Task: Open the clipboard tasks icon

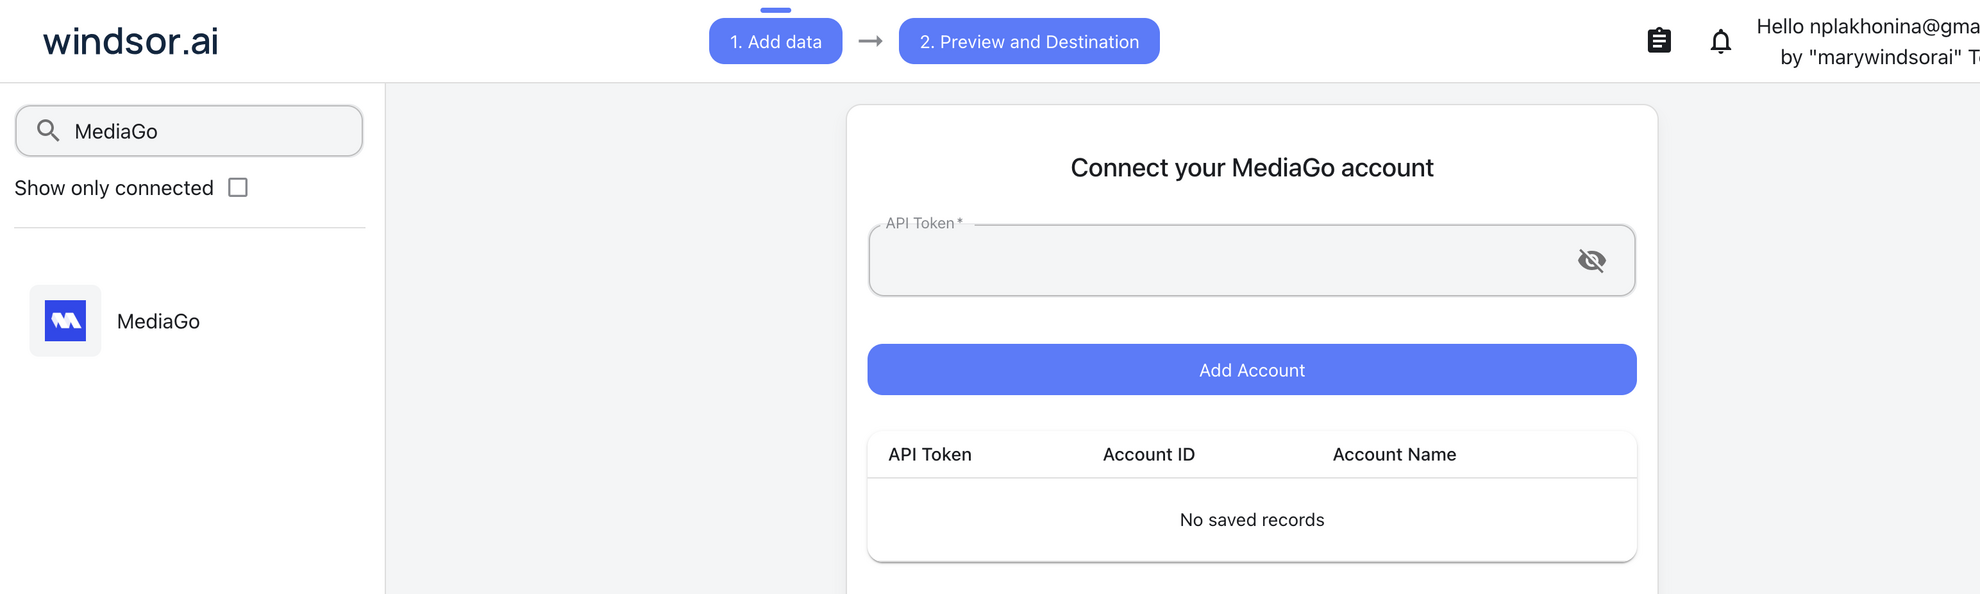Action: [1659, 41]
